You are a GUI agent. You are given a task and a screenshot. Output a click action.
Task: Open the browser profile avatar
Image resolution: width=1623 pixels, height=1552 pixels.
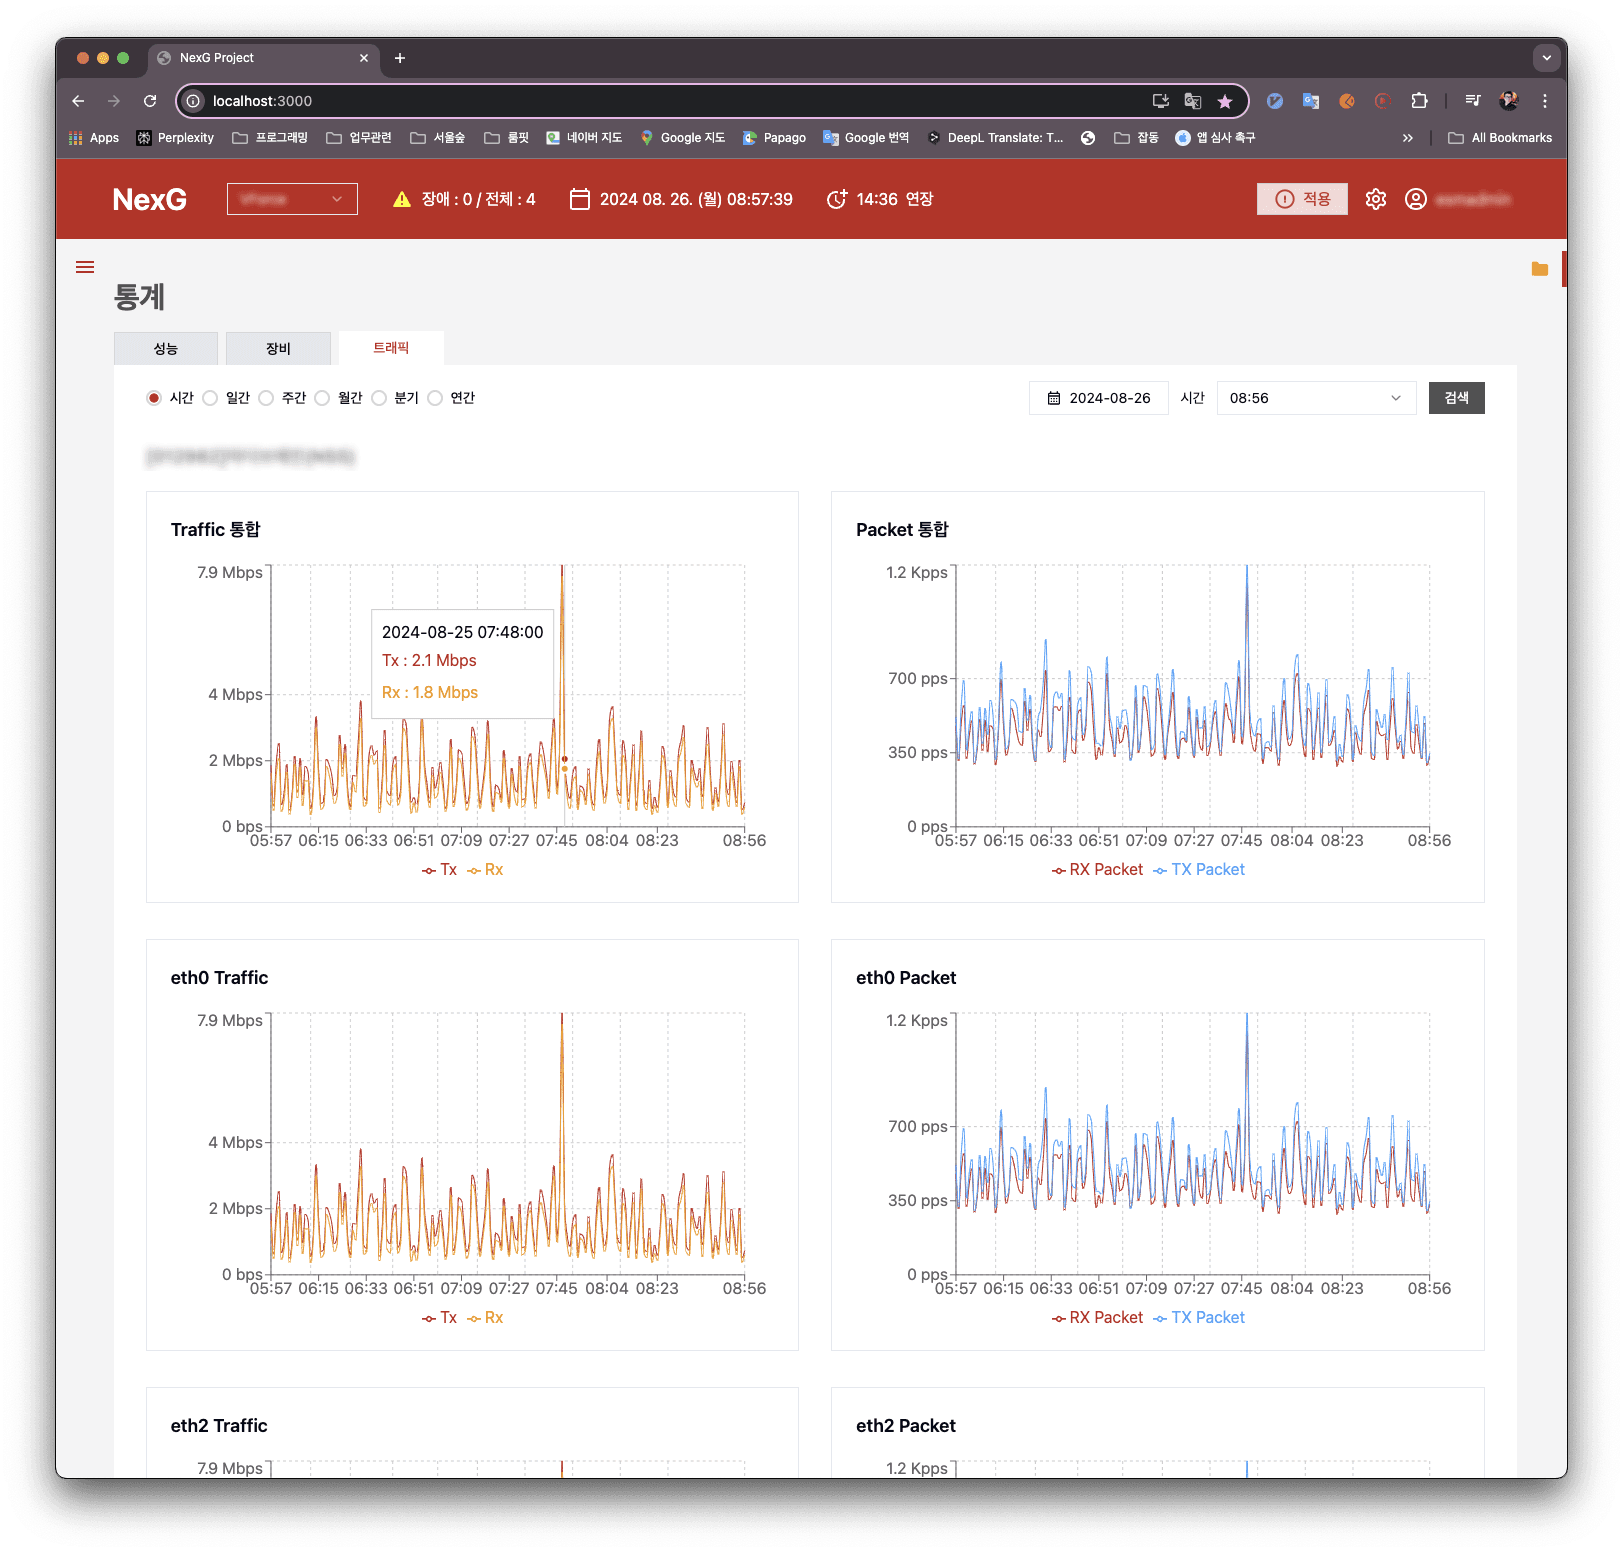tap(1509, 101)
